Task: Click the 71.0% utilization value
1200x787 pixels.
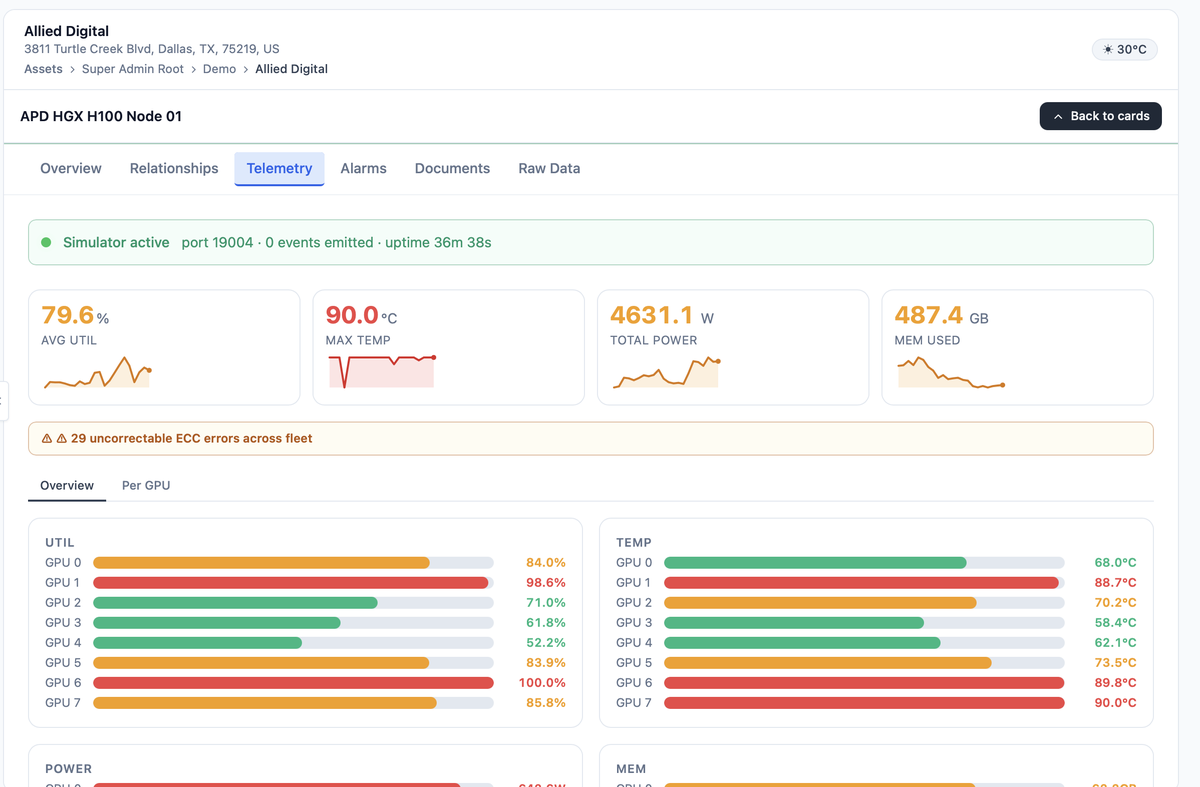Action: [x=546, y=603]
